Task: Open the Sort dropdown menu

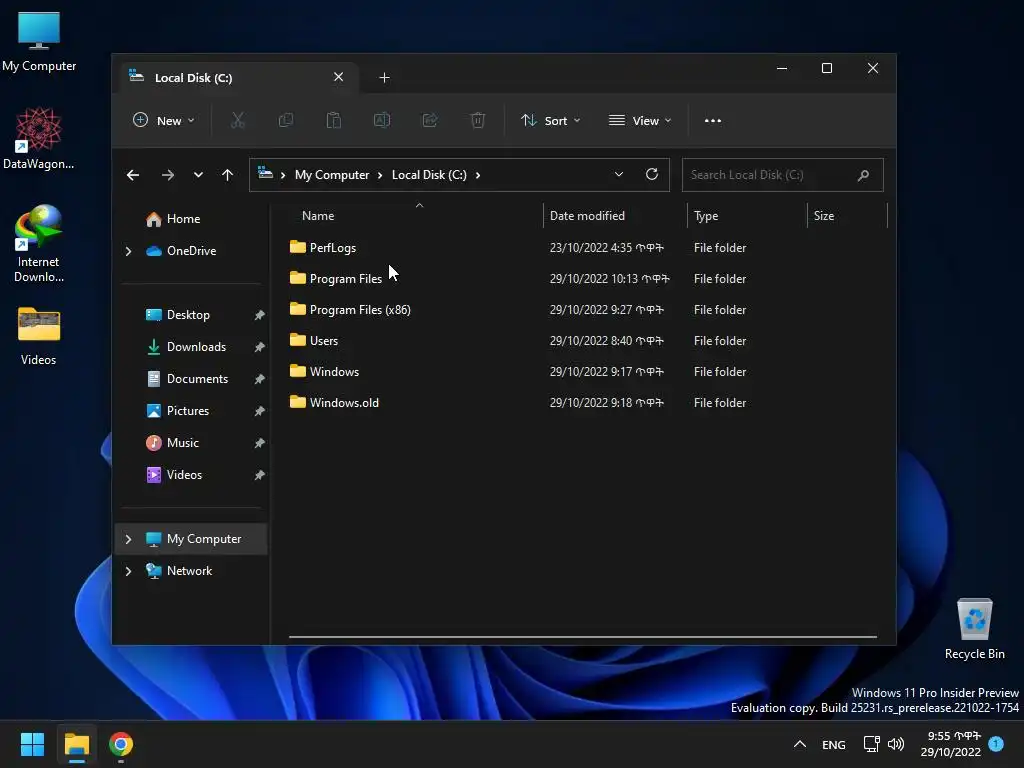Action: 550,120
